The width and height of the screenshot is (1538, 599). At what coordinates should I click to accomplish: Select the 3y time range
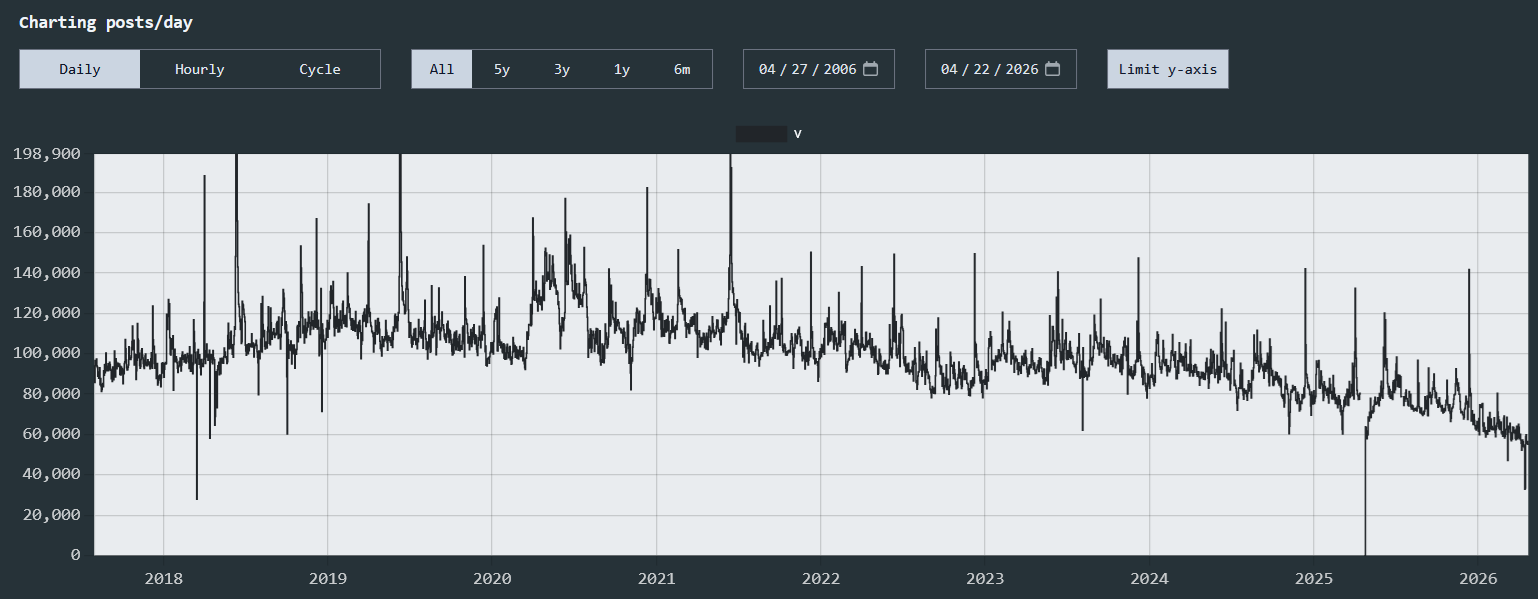coord(562,69)
